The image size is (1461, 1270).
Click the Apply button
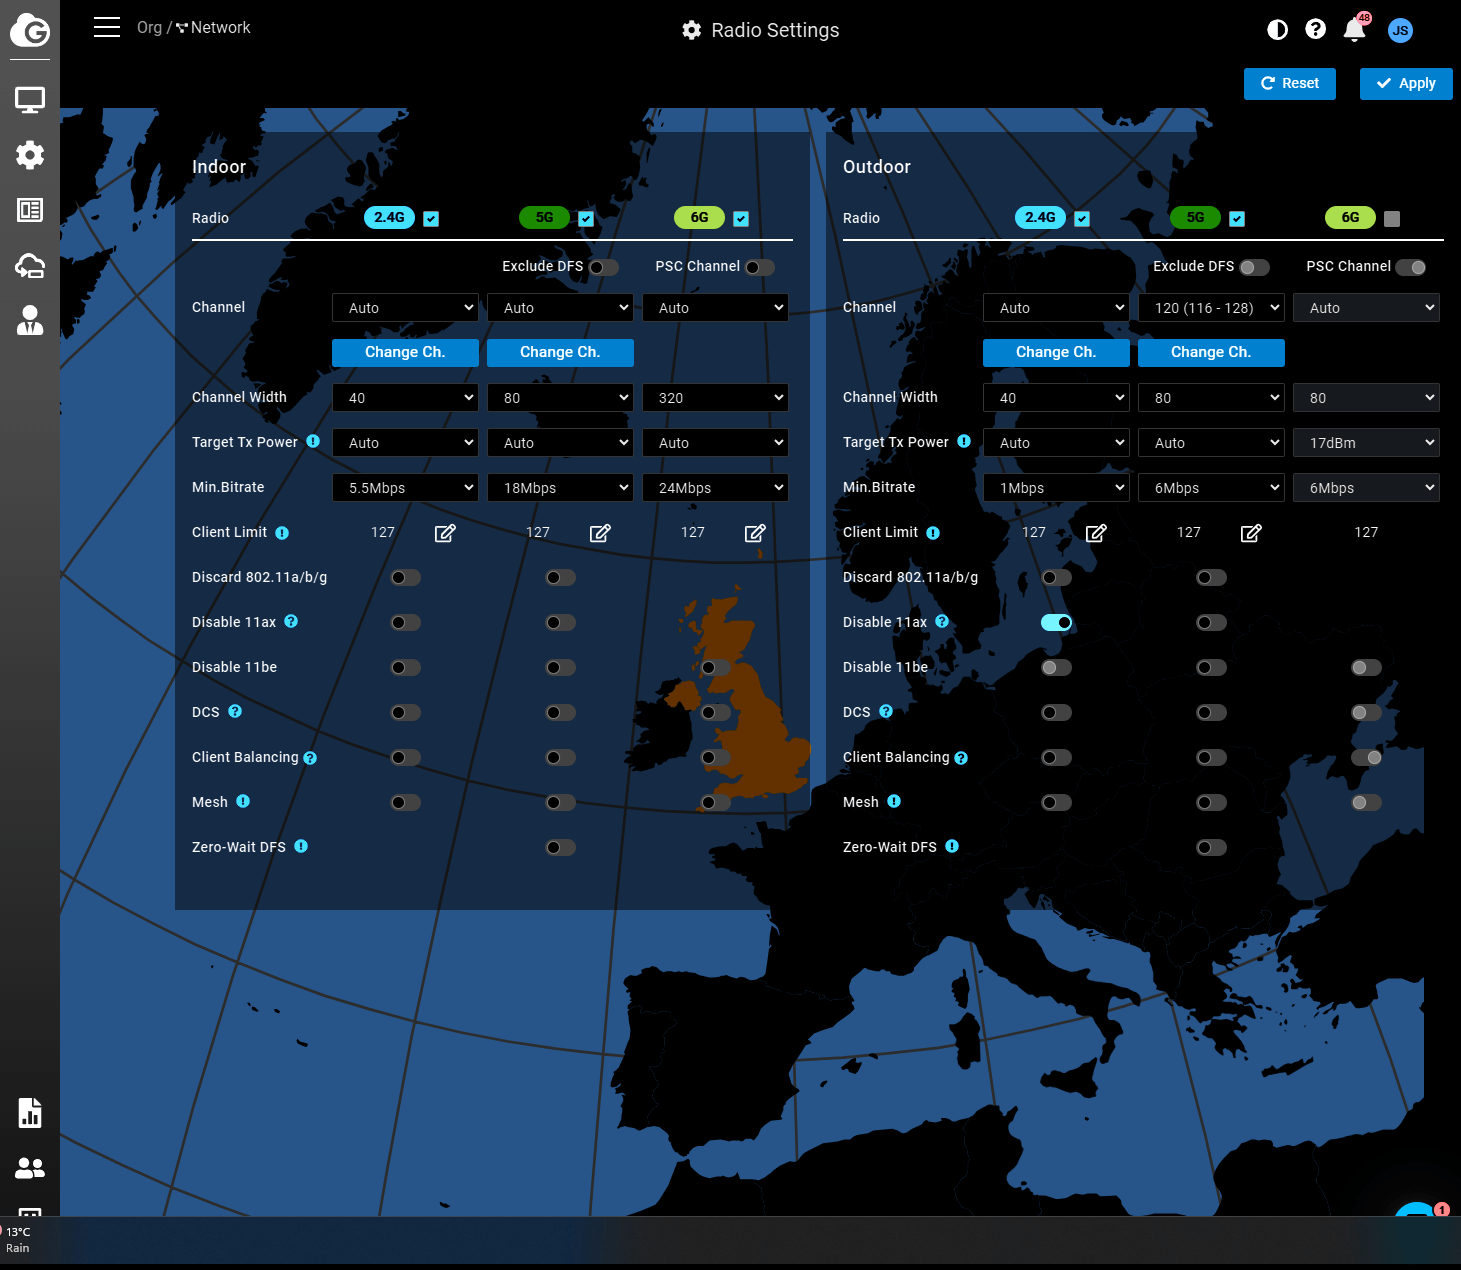1405,84
